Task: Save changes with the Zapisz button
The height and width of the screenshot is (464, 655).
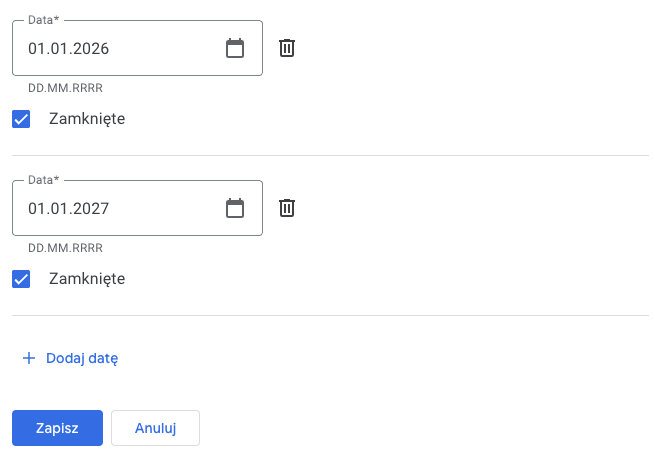Action: click(57, 428)
